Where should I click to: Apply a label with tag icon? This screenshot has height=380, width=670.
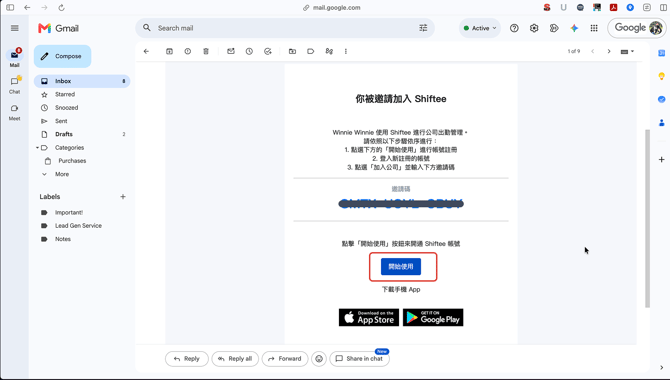(311, 51)
